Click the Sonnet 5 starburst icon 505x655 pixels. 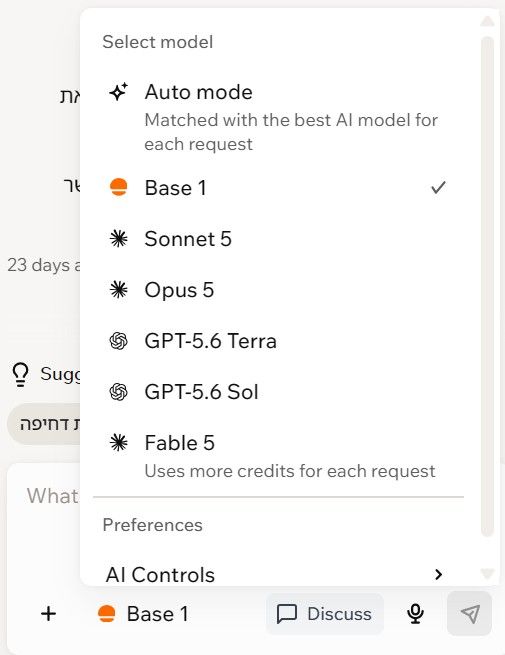119,239
